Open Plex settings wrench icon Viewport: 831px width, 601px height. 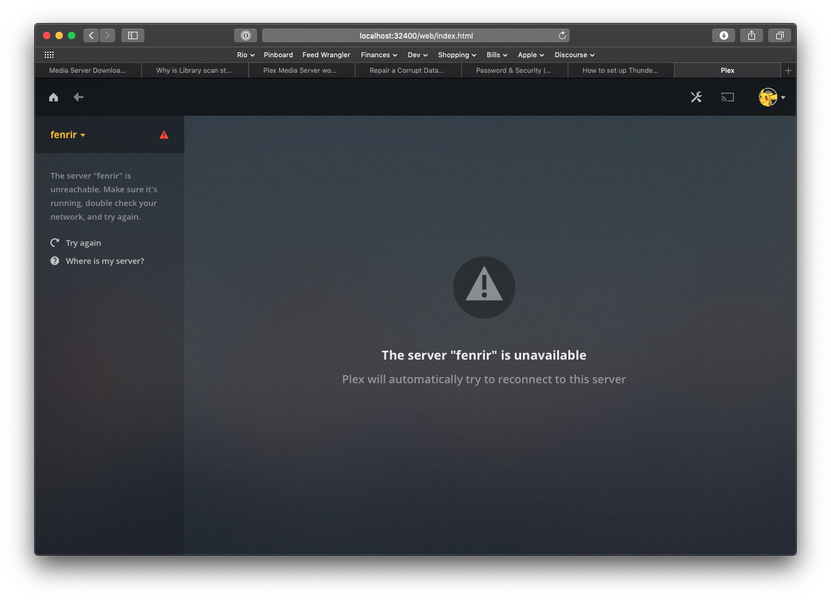[x=696, y=97]
